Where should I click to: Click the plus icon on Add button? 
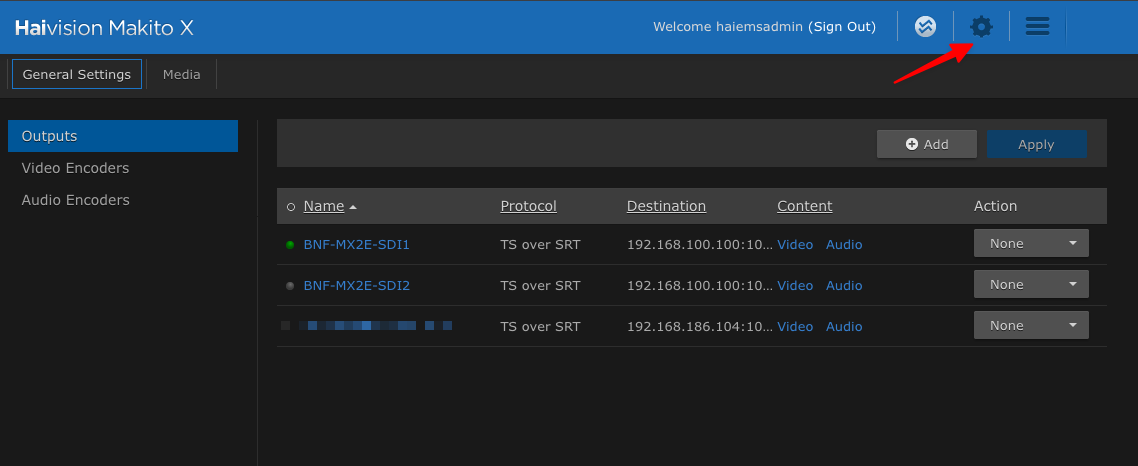pyautogui.click(x=912, y=144)
